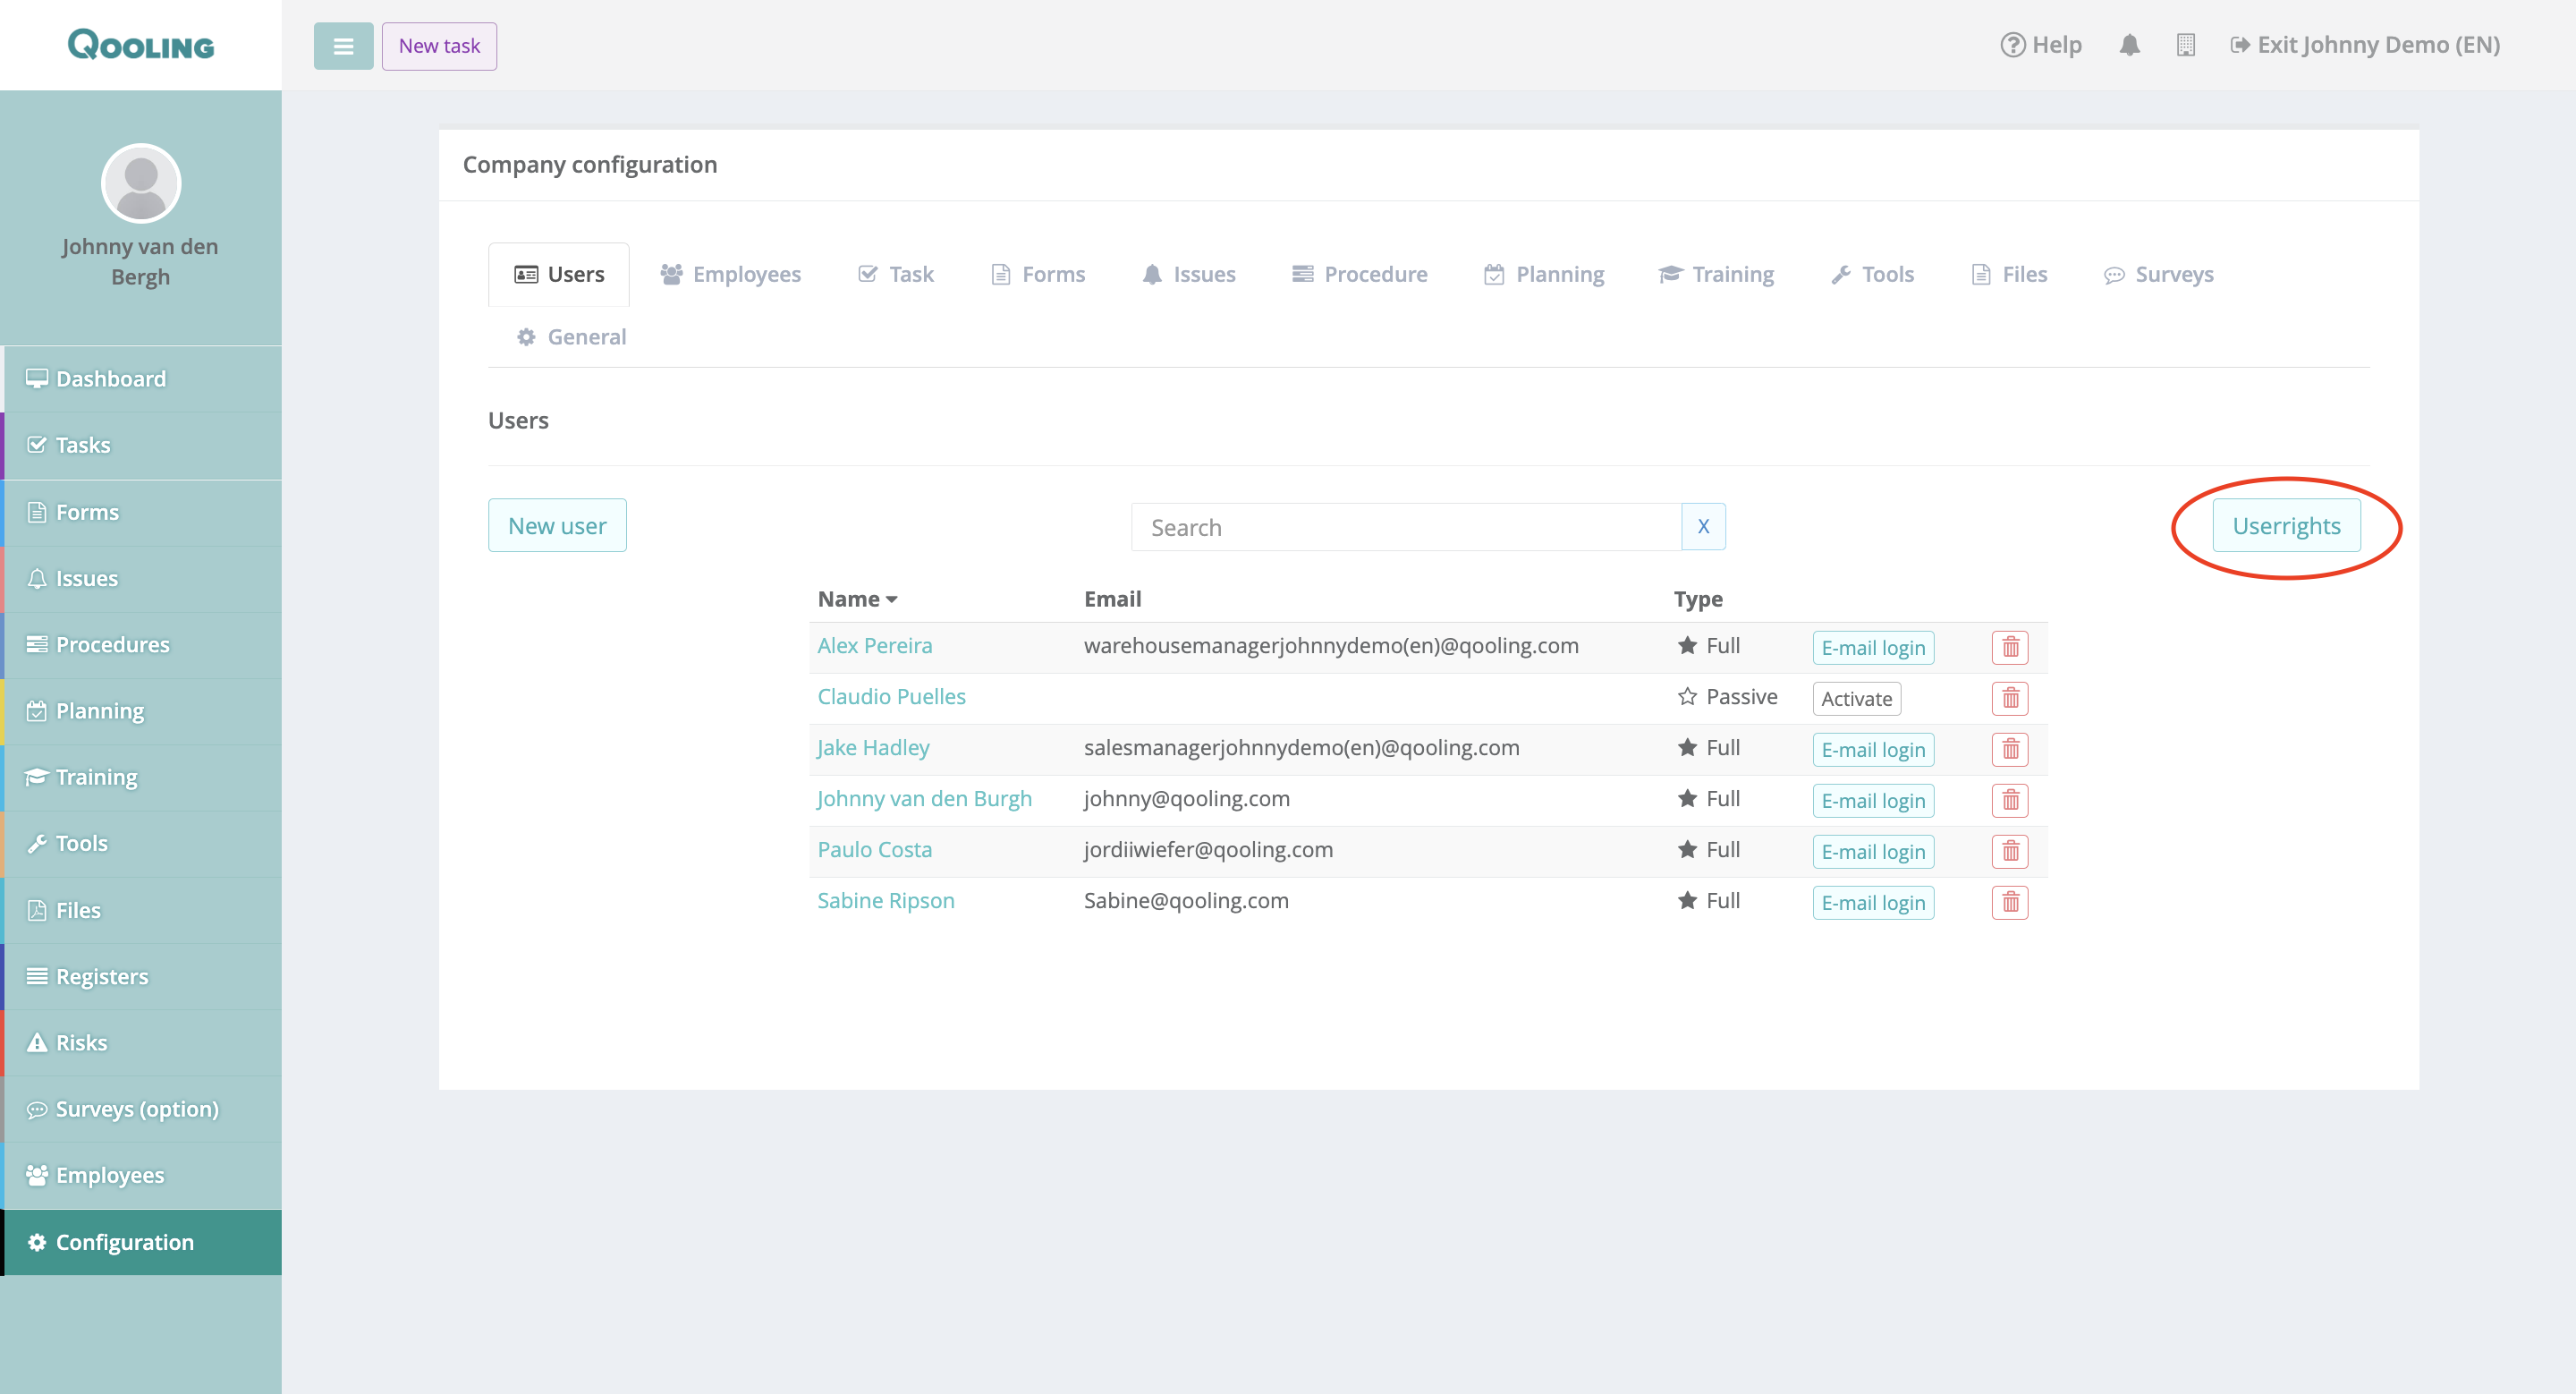Clear the search with X button

pos(1703,526)
